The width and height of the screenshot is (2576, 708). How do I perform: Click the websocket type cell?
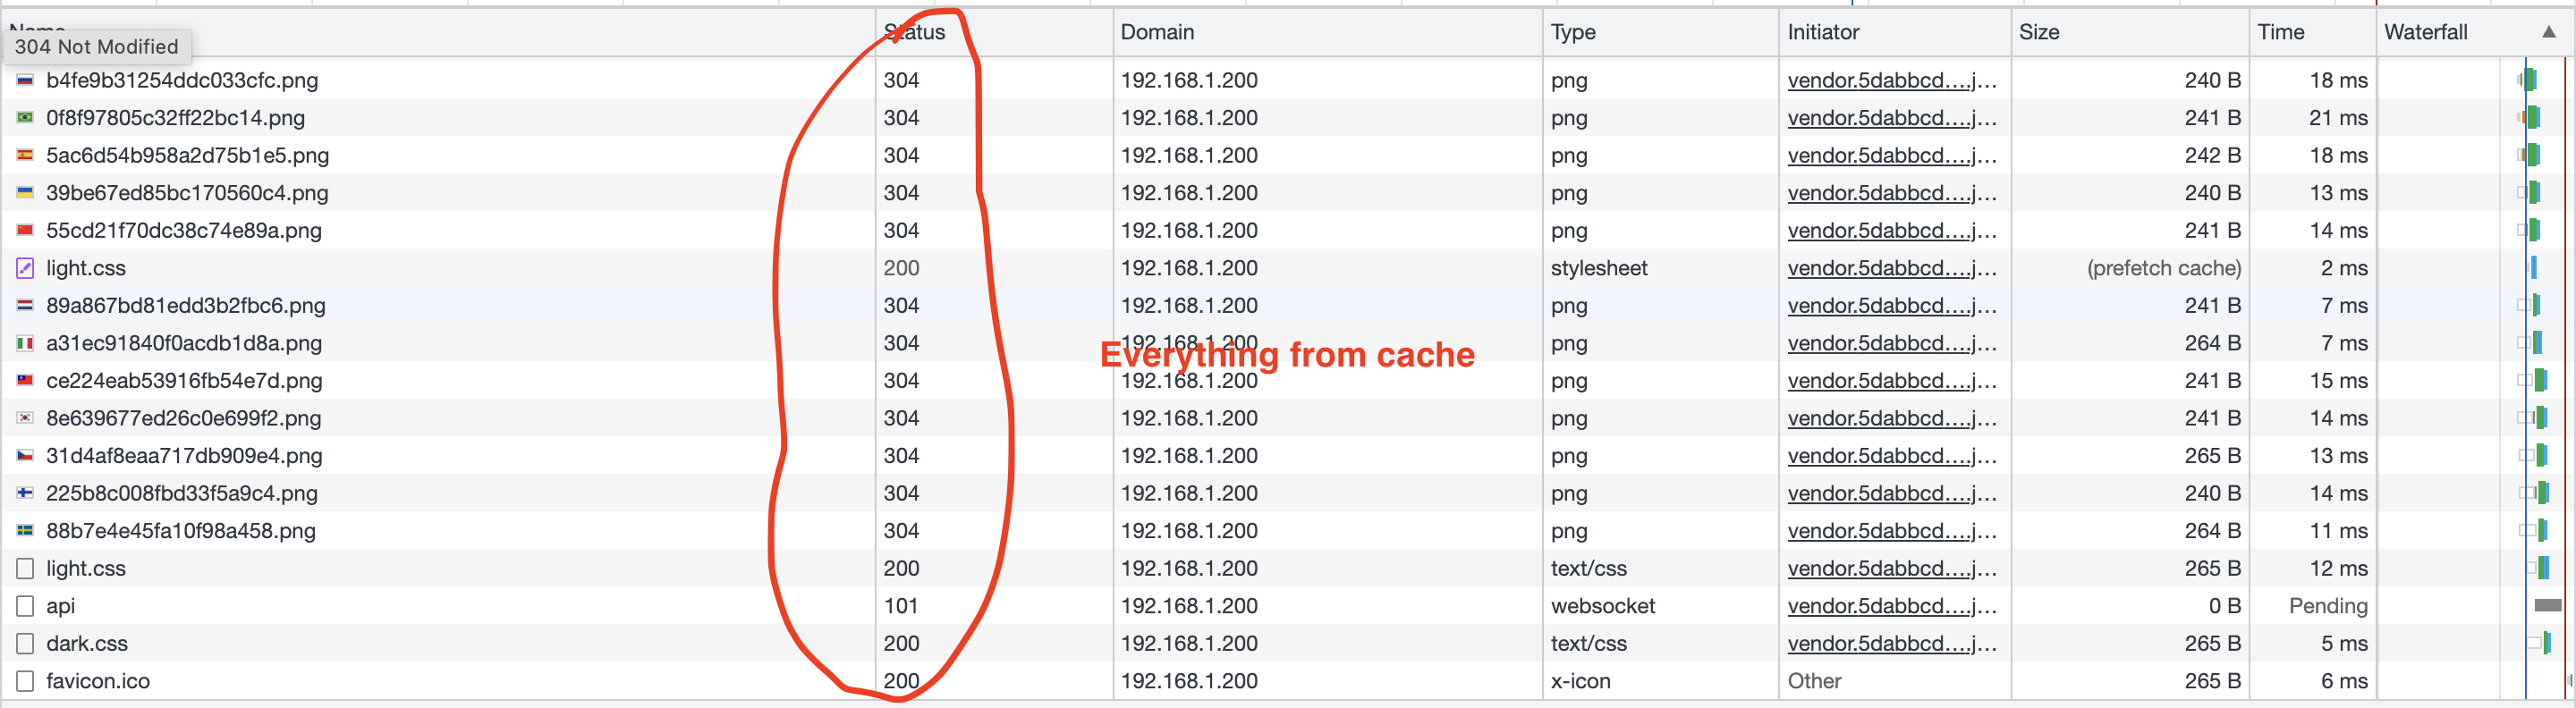coord(1603,606)
